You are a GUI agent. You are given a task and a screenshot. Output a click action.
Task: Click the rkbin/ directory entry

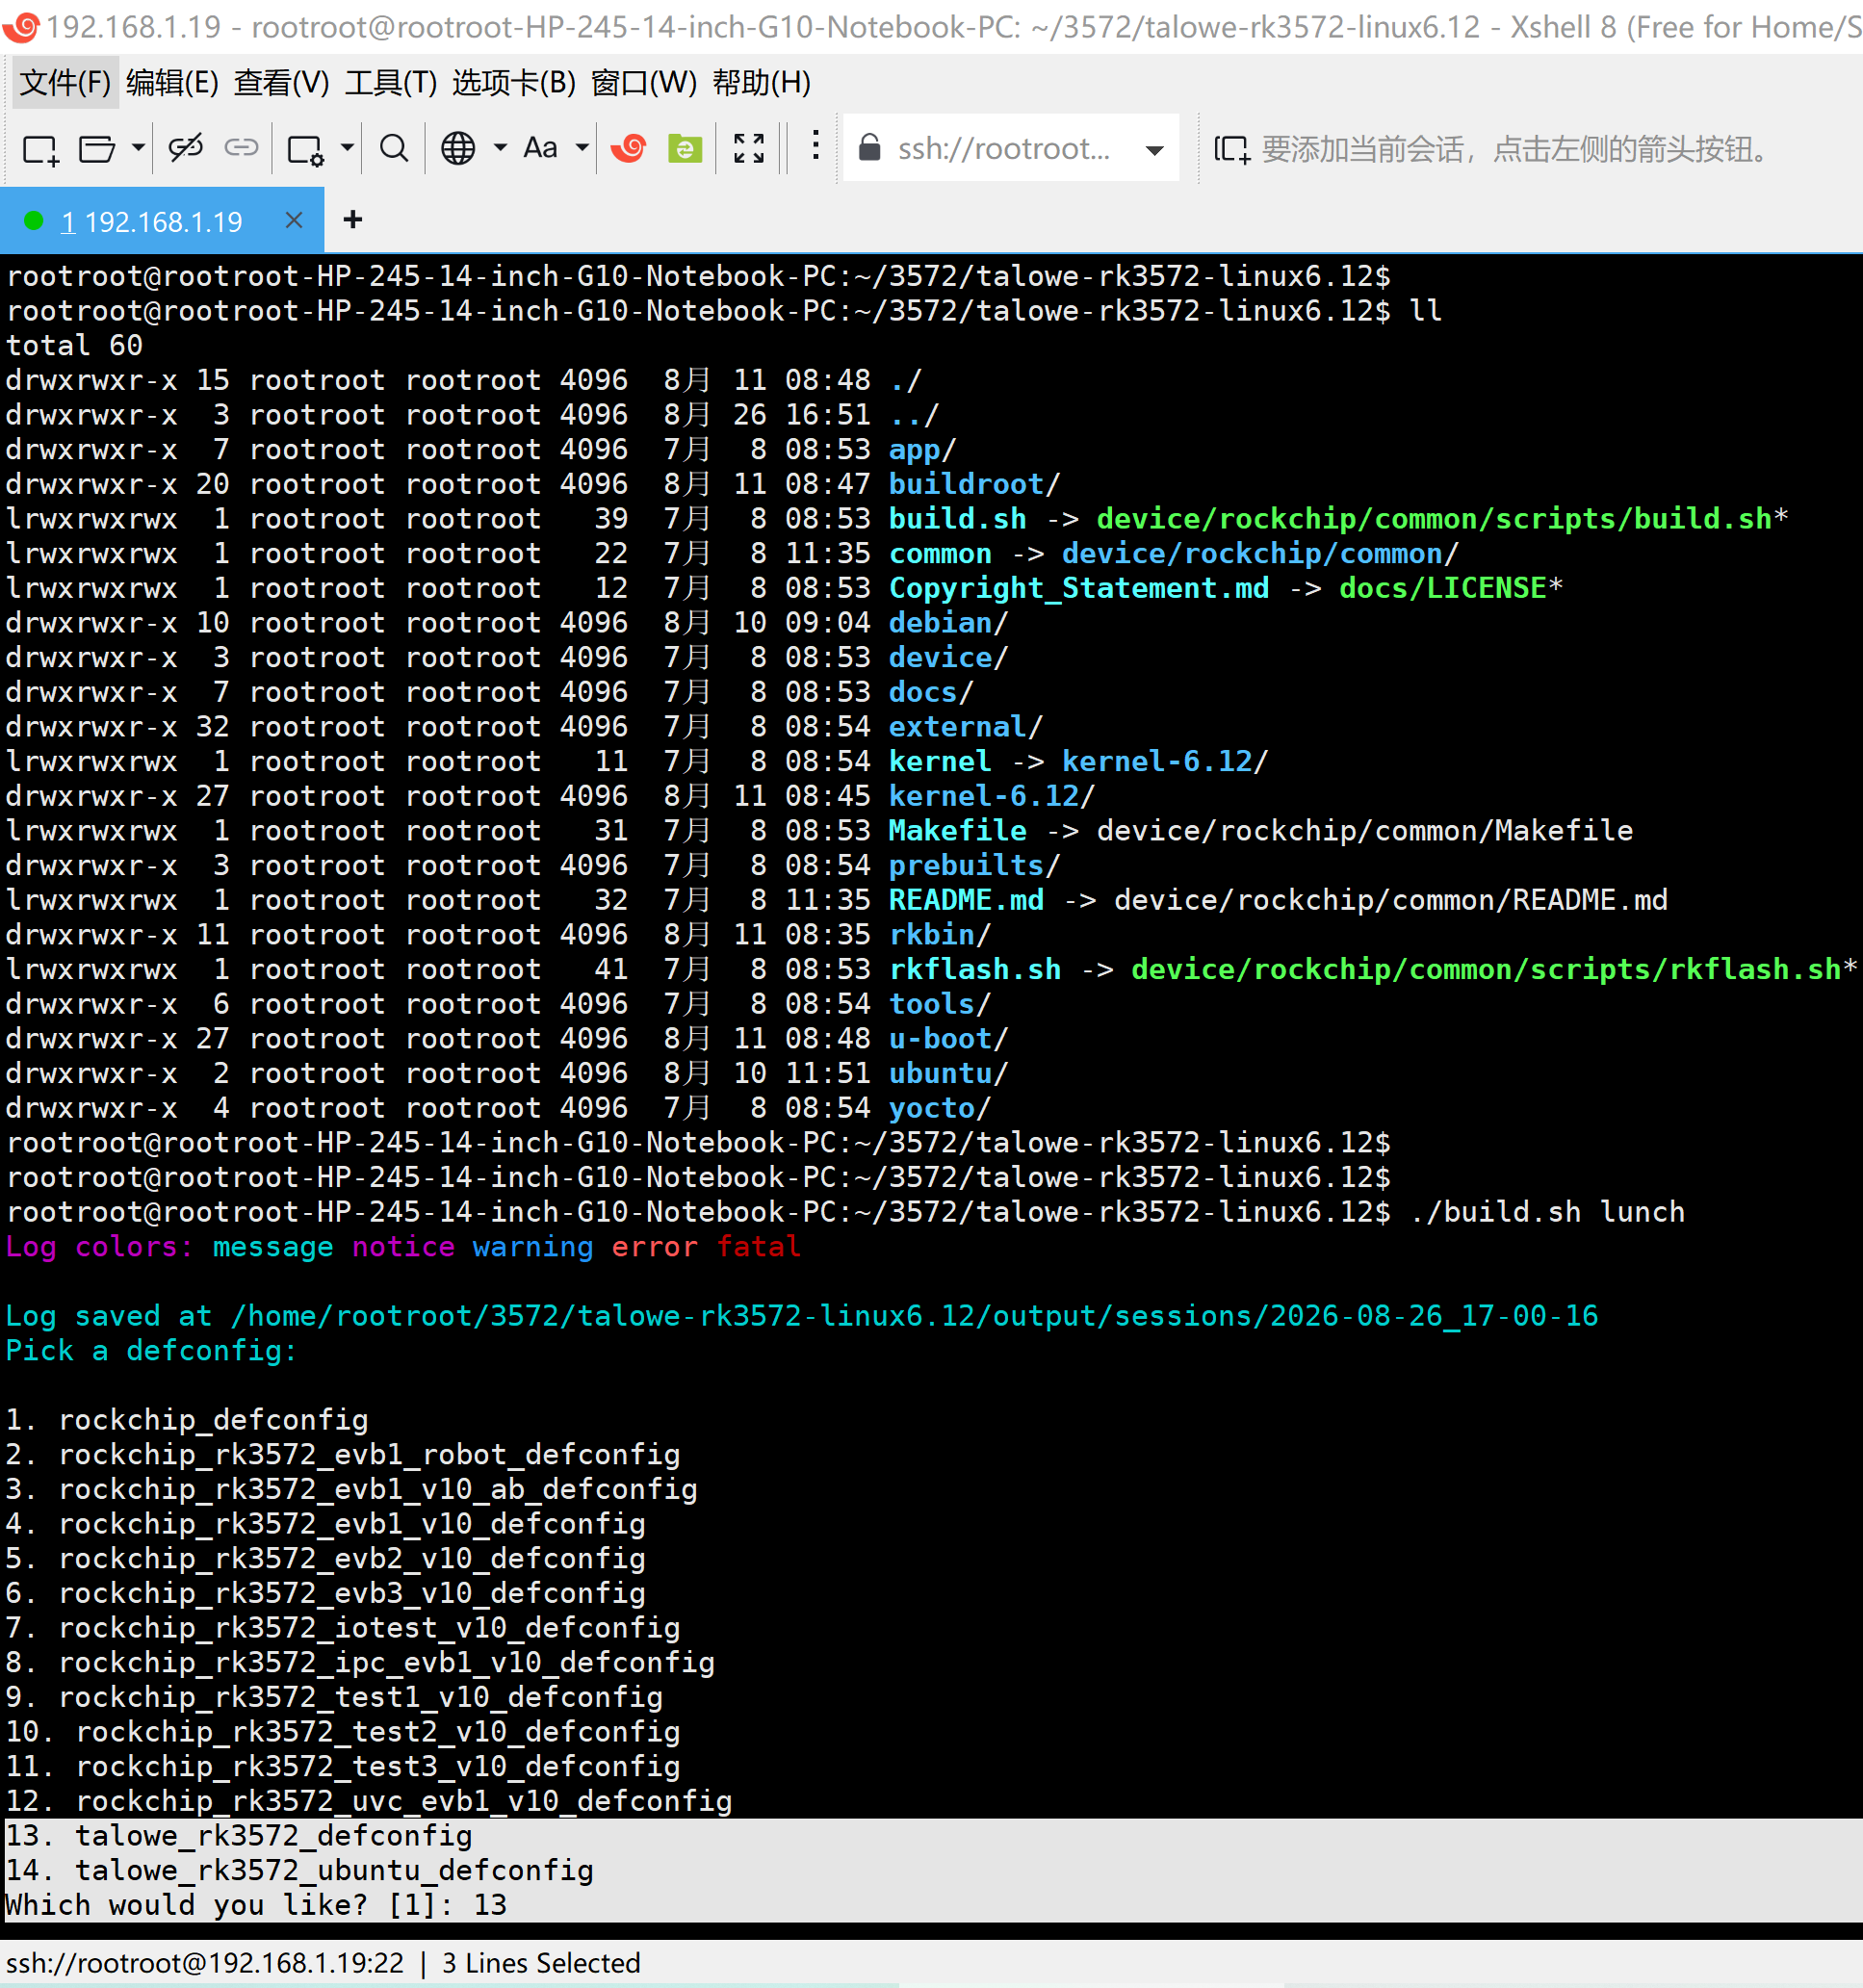pos(939,935)
